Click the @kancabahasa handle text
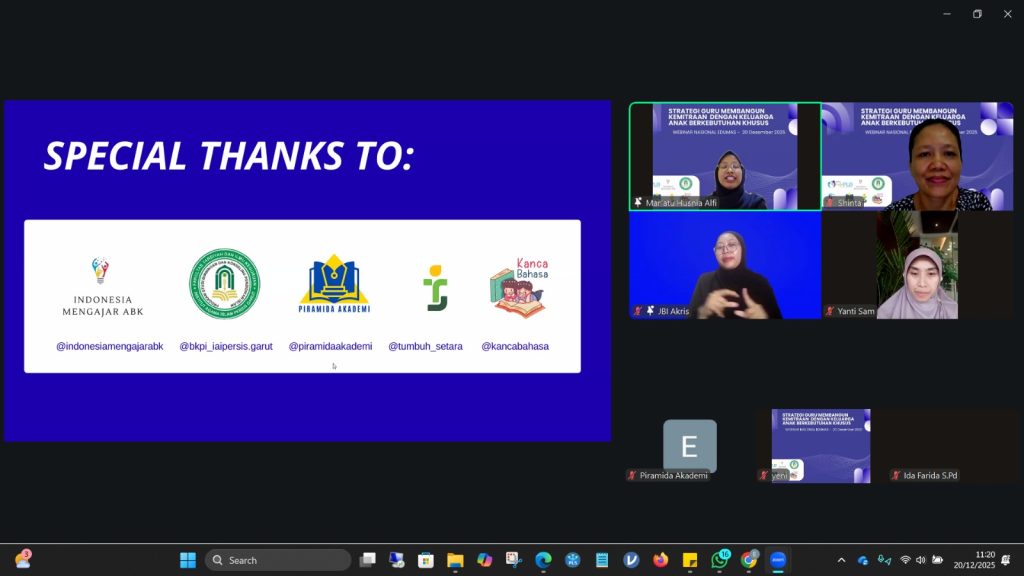 click(x=515, y=346)
